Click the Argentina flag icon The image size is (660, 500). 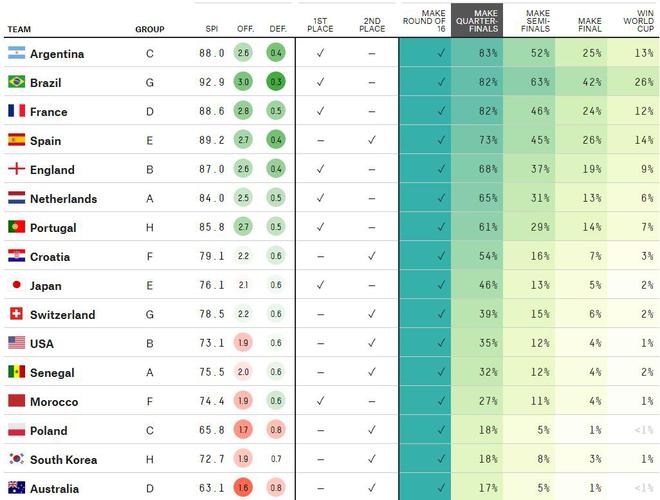[16, 53]
